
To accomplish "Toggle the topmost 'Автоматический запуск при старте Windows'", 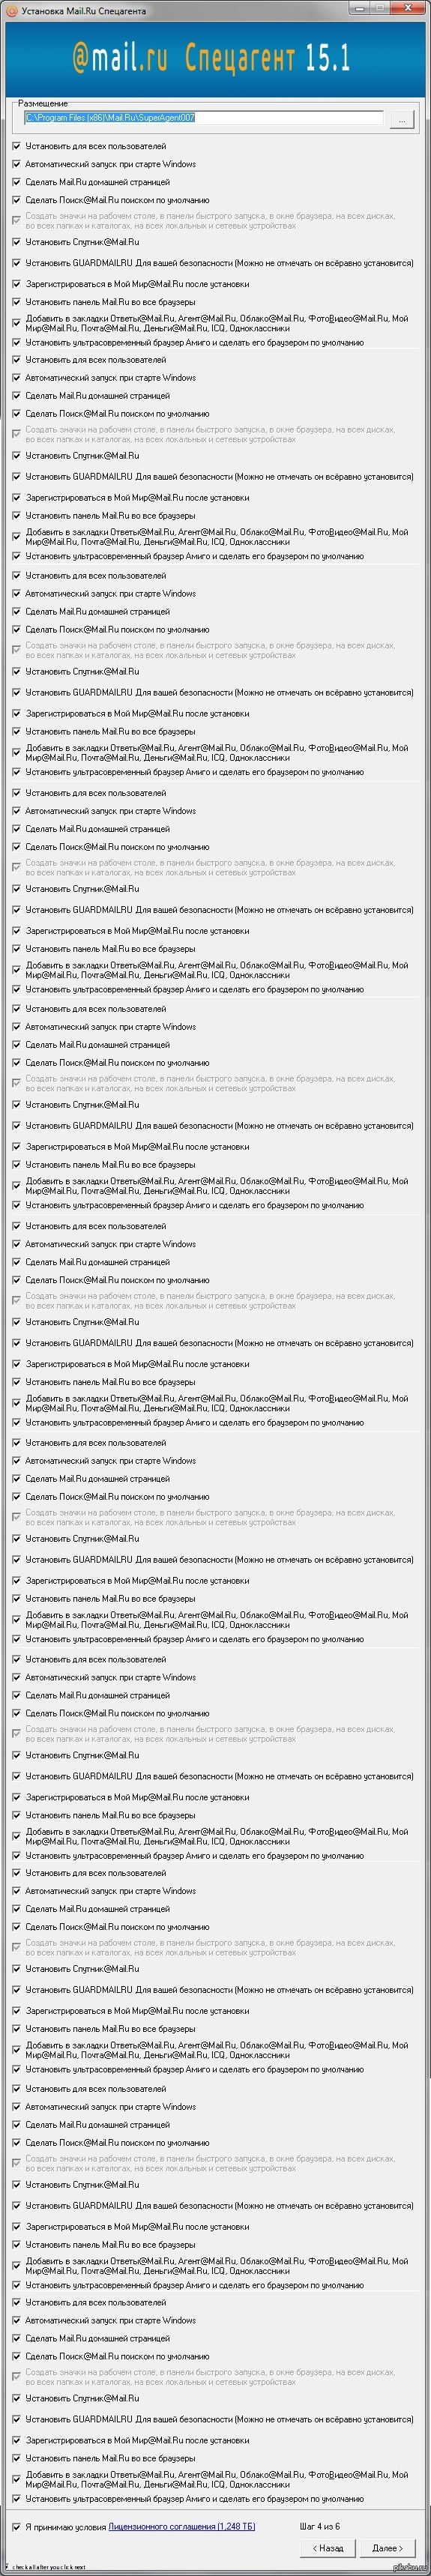I will coord(16,164).
